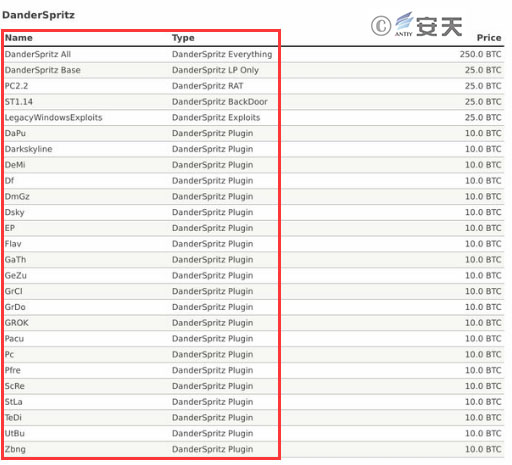Click the Type column header
512x465 pixels.
tap(183, 38)
